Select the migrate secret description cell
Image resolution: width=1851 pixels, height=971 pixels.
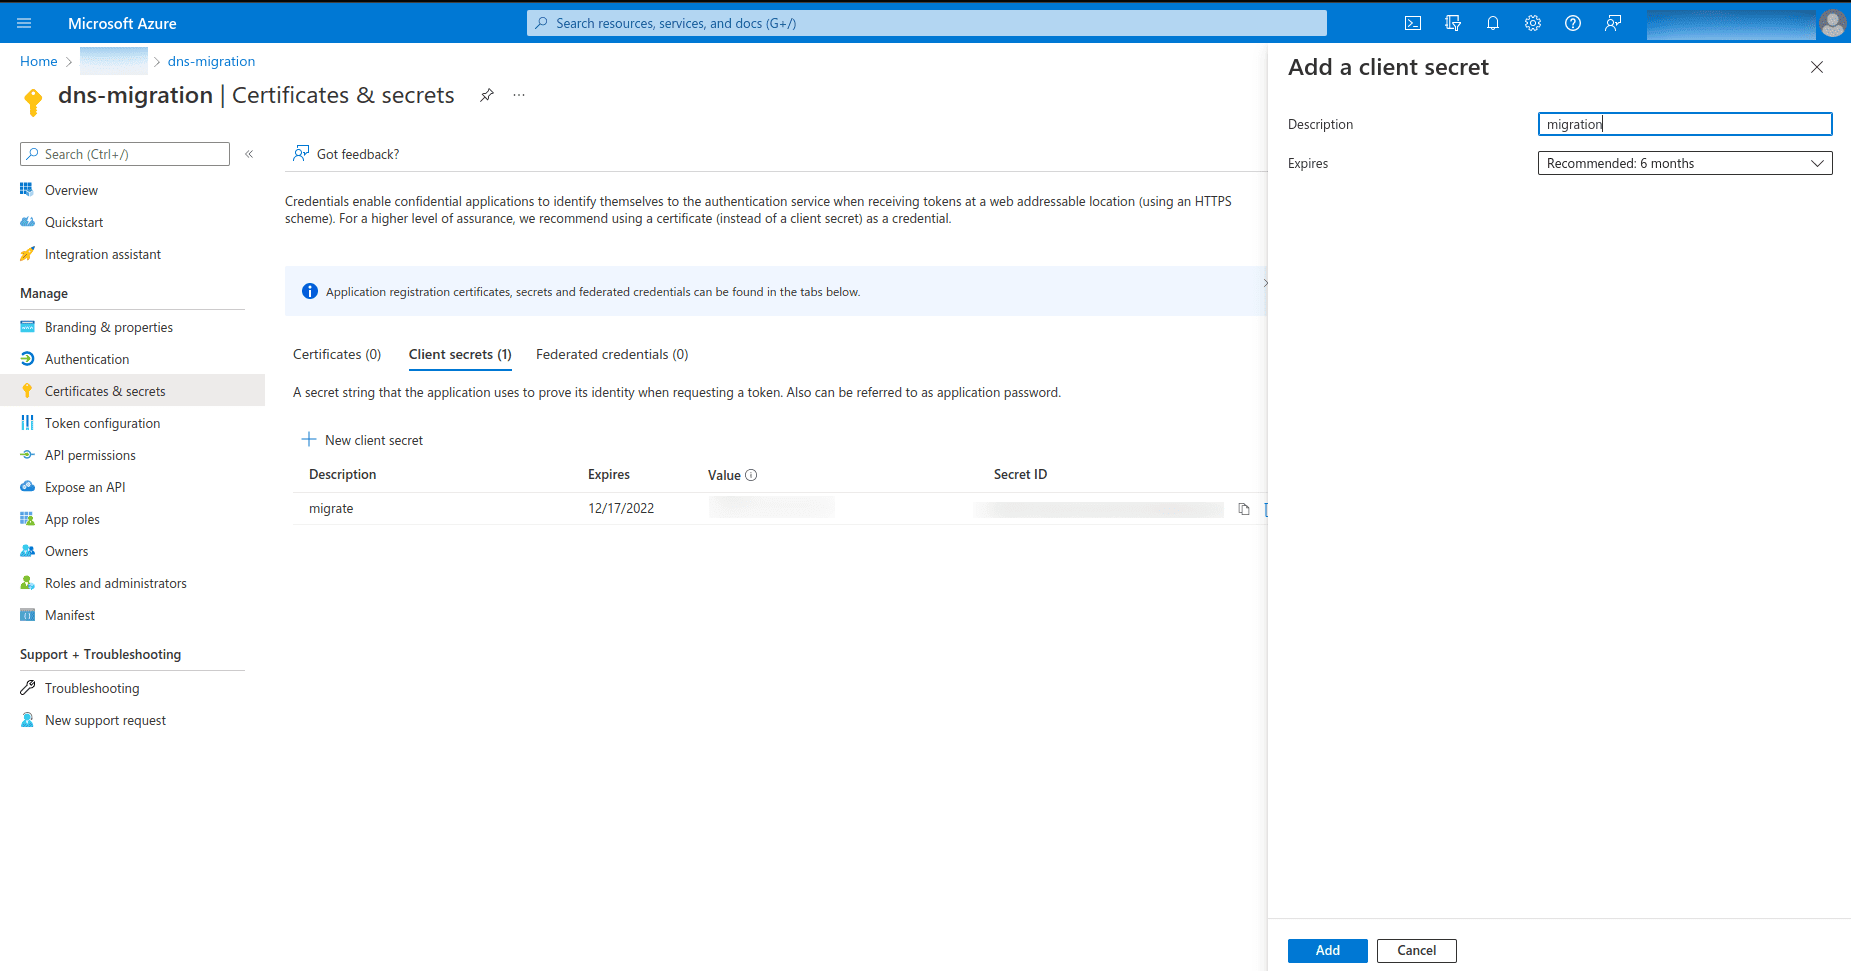click(x=331, y=508)
